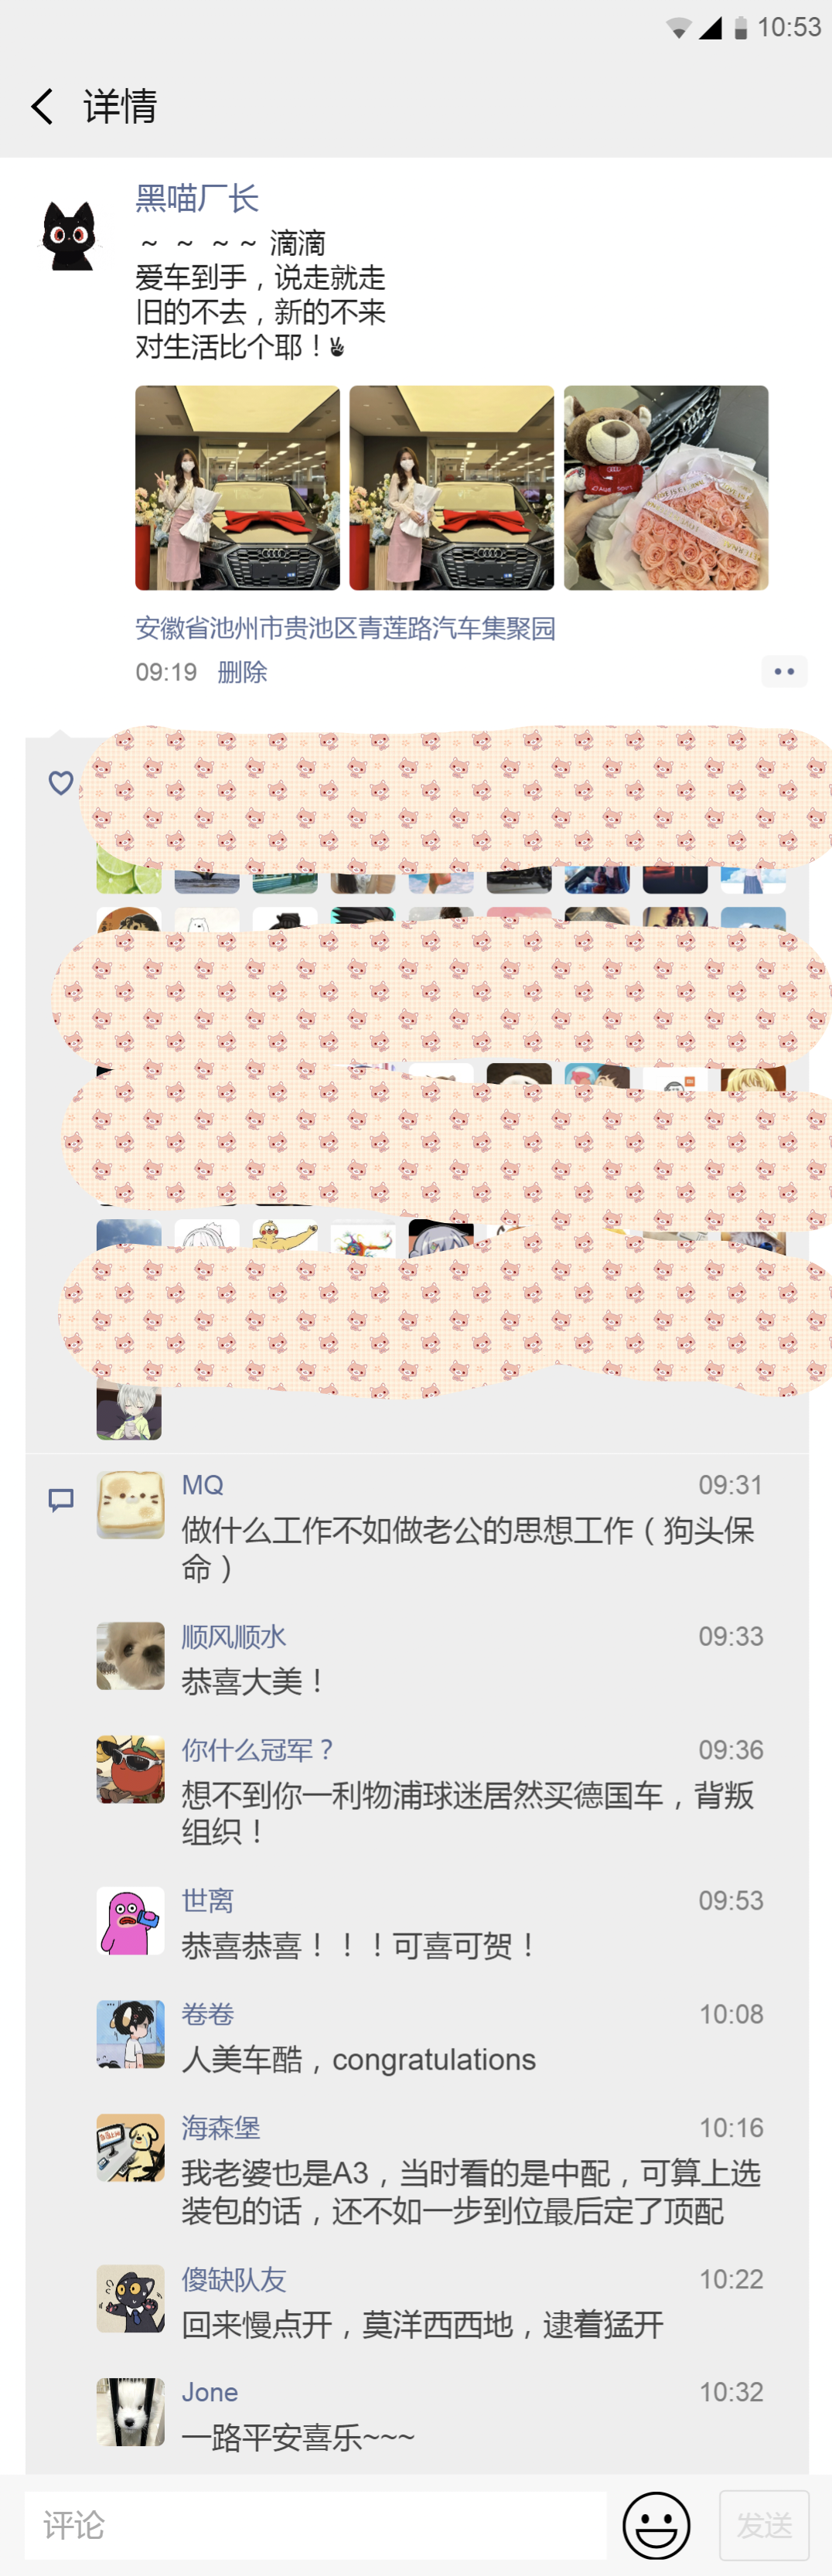Viewport: 832px width, 2576px height.
Task: Tap Jone's white dog avatar
Action: (130, 2412)
